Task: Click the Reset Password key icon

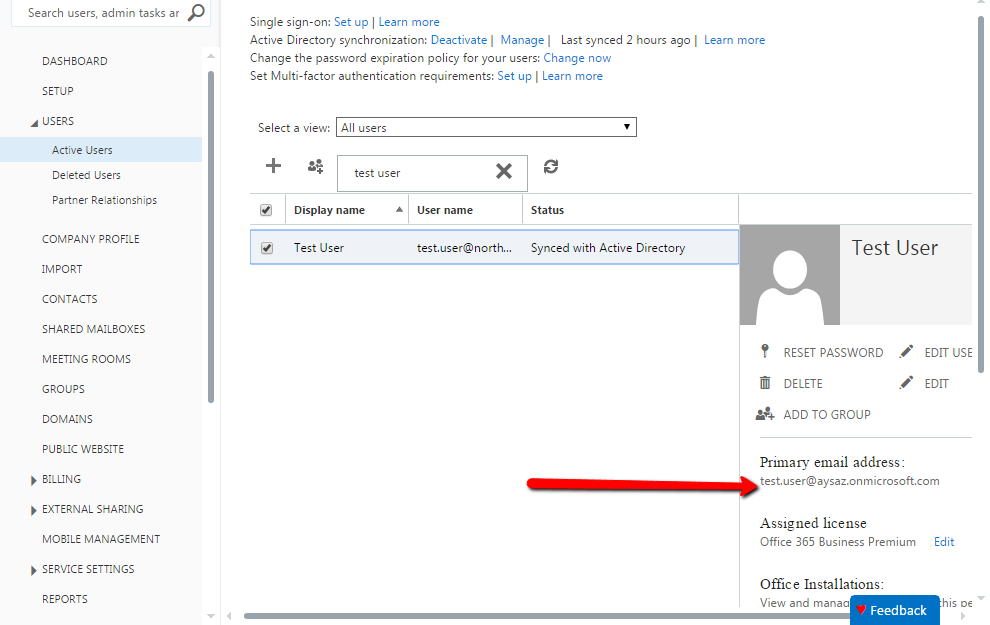Action: (765, 352)
